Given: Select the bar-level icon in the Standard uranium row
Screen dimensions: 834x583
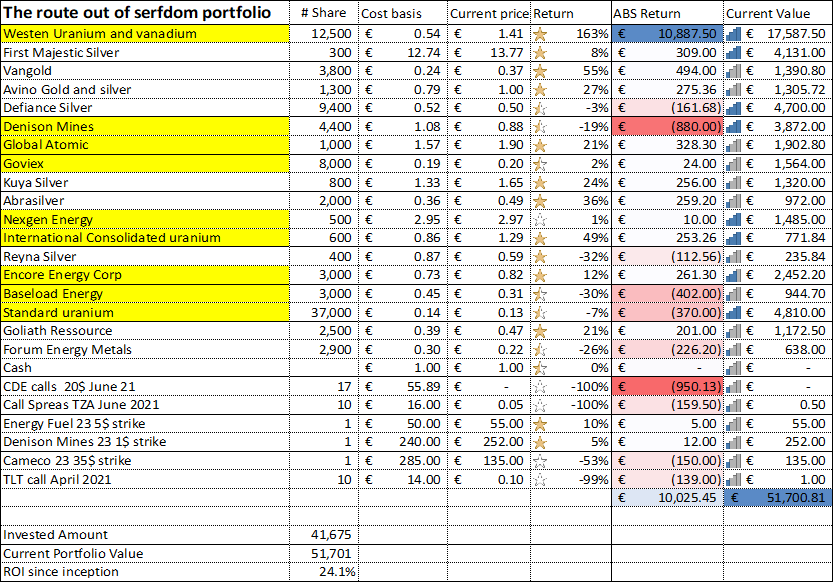Looking at the screenshot, I should tap(733, 313).
